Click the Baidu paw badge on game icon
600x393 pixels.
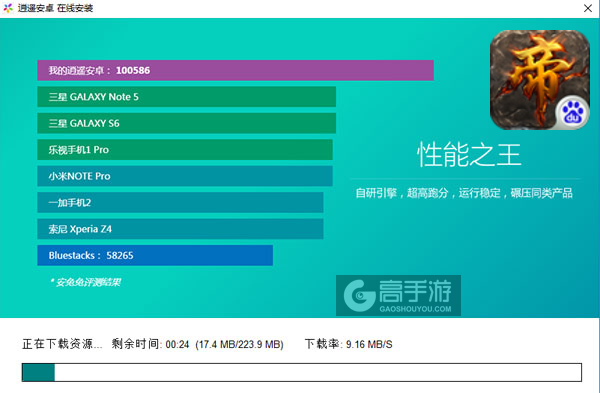[x=572, y=113]
